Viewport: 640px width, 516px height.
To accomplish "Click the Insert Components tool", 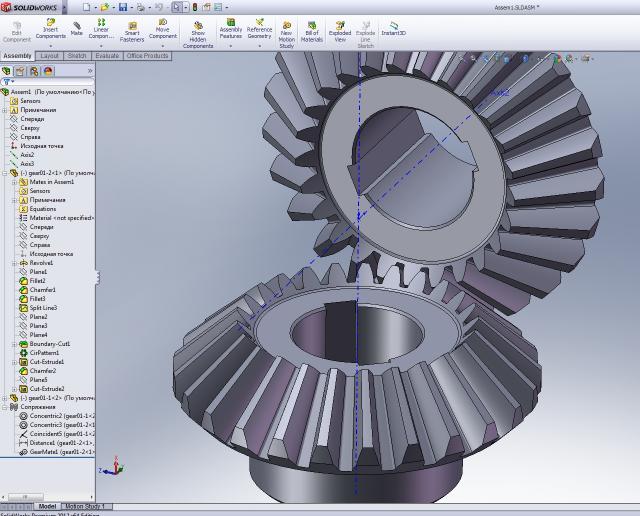I will pos(50,30).
